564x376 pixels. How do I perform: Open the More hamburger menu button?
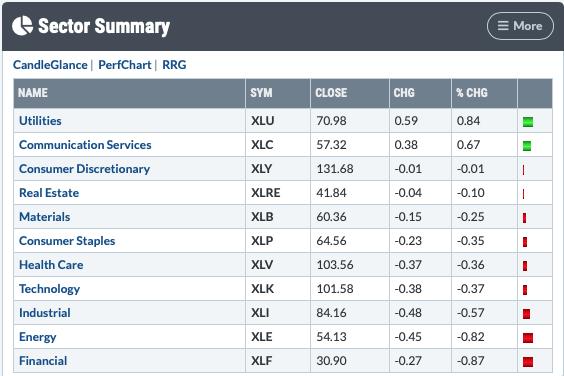pos(520,26)
